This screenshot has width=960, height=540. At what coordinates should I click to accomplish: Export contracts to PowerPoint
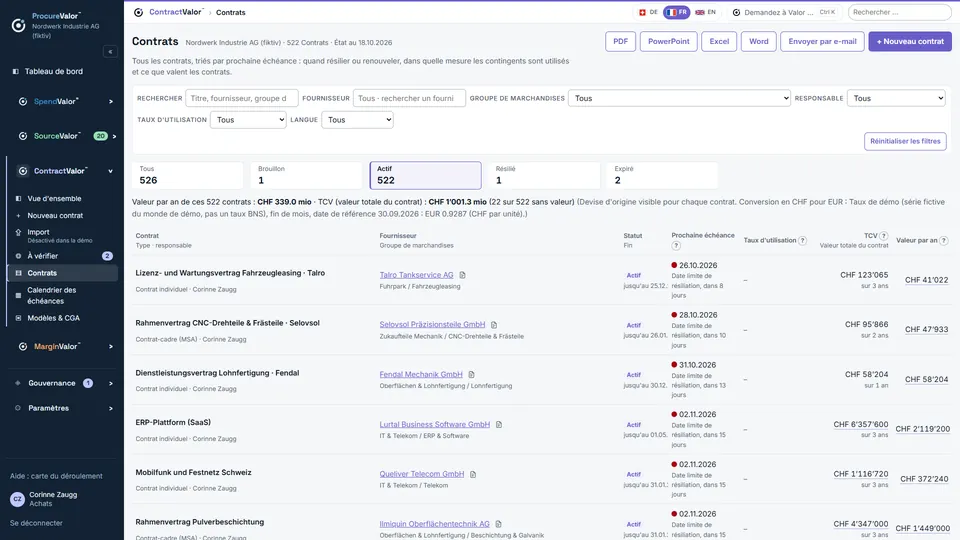[668, 42]
